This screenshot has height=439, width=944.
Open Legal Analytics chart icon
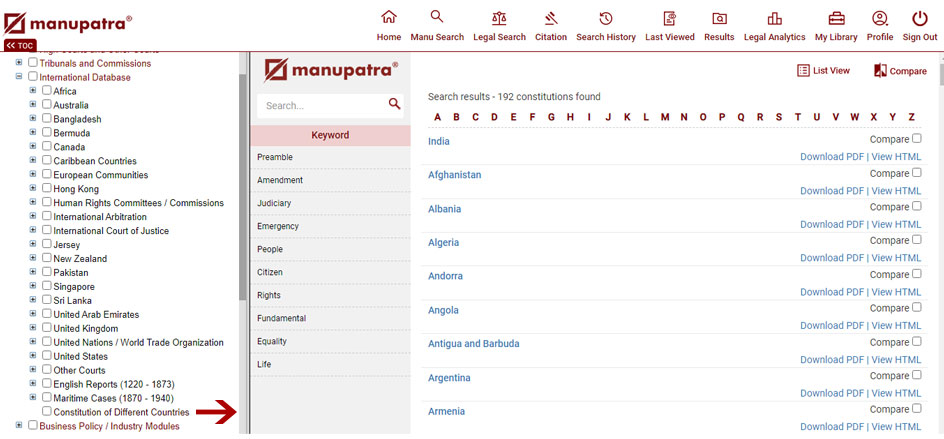(x=774, y=19)
